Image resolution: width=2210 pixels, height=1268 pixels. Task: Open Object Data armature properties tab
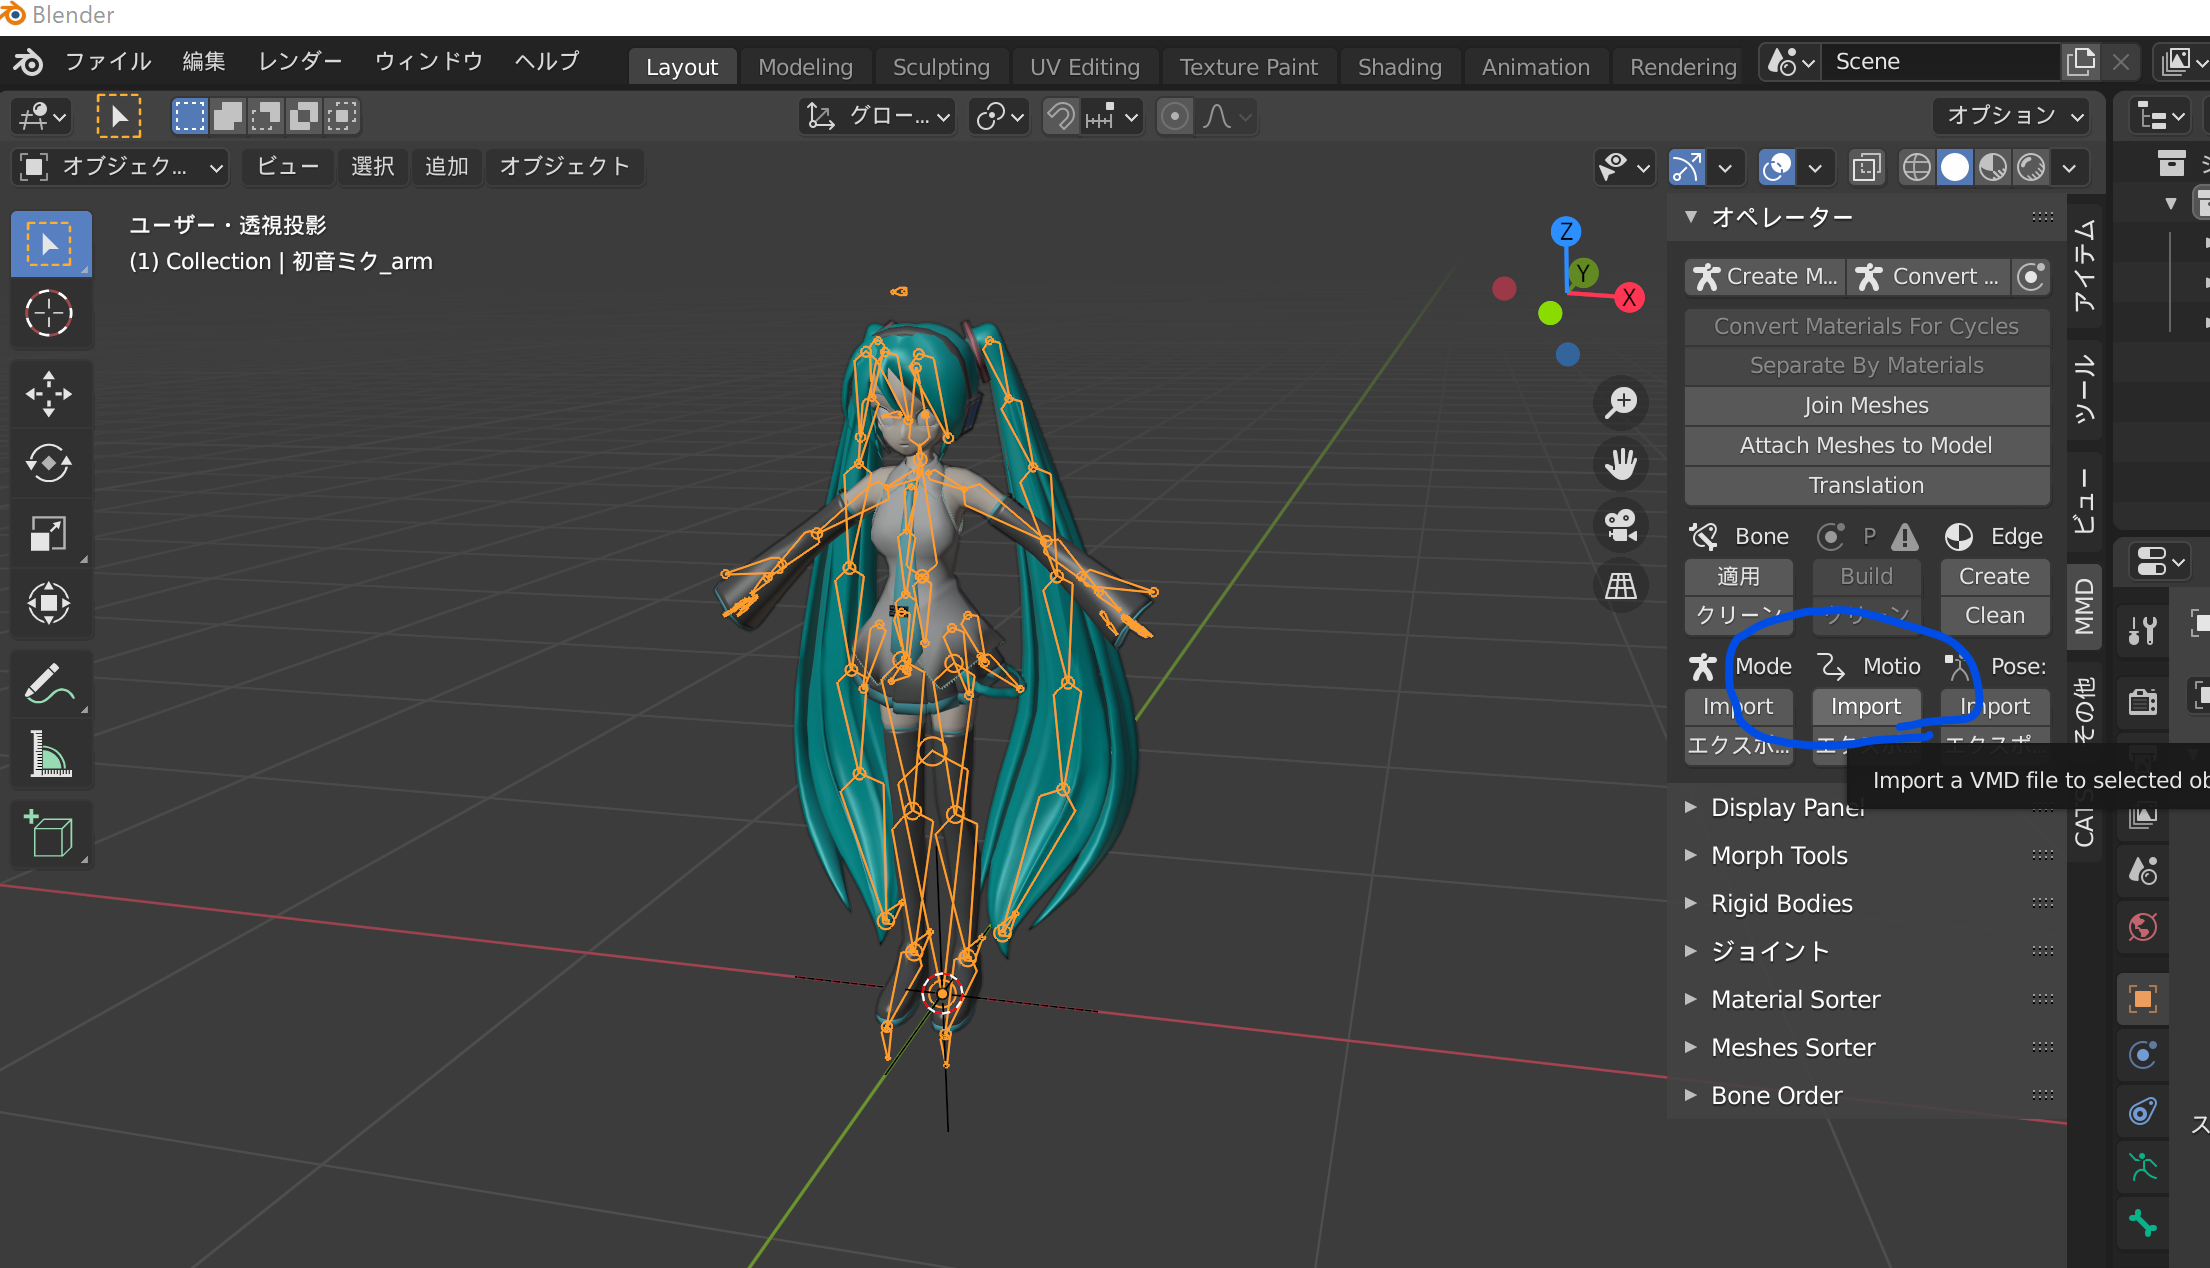click(2143, 1167)
